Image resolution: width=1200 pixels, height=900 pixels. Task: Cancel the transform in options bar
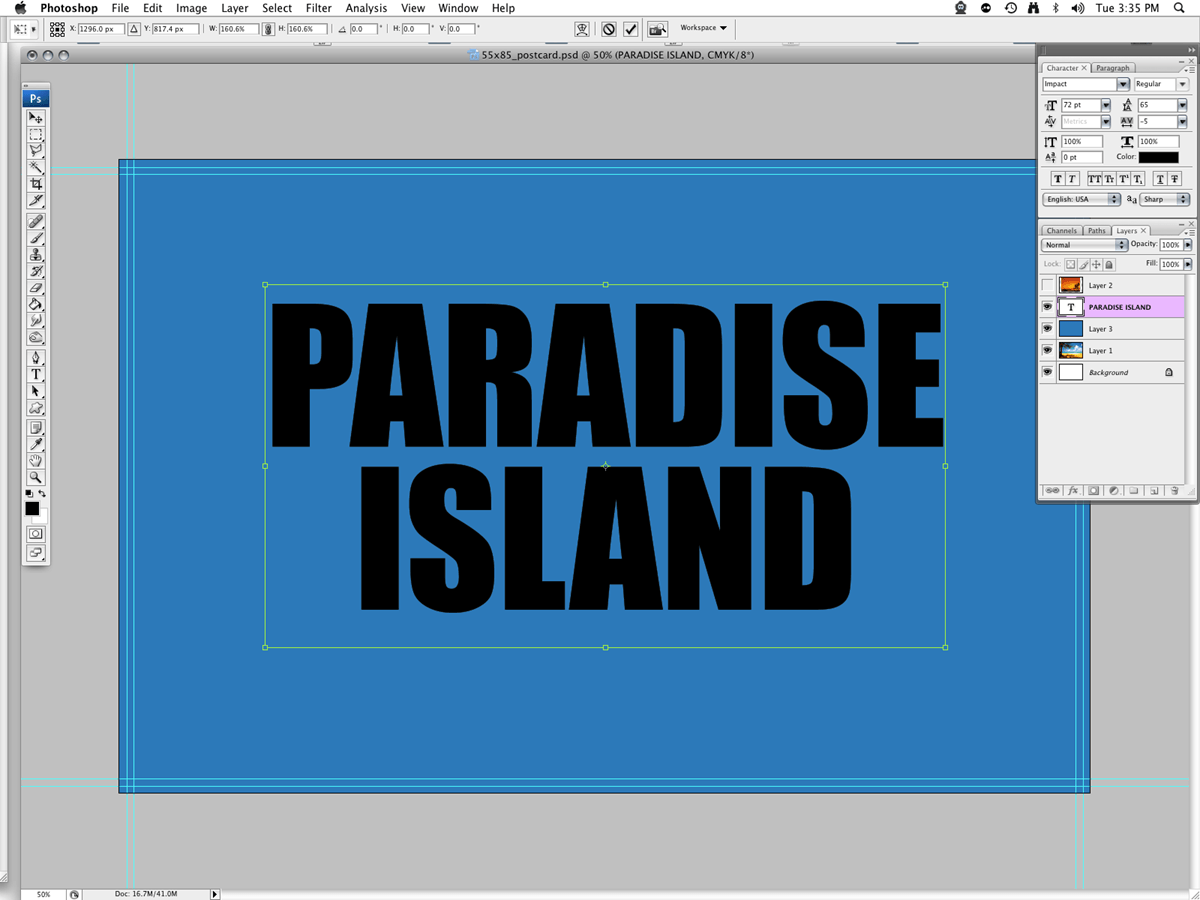point(608,29)
